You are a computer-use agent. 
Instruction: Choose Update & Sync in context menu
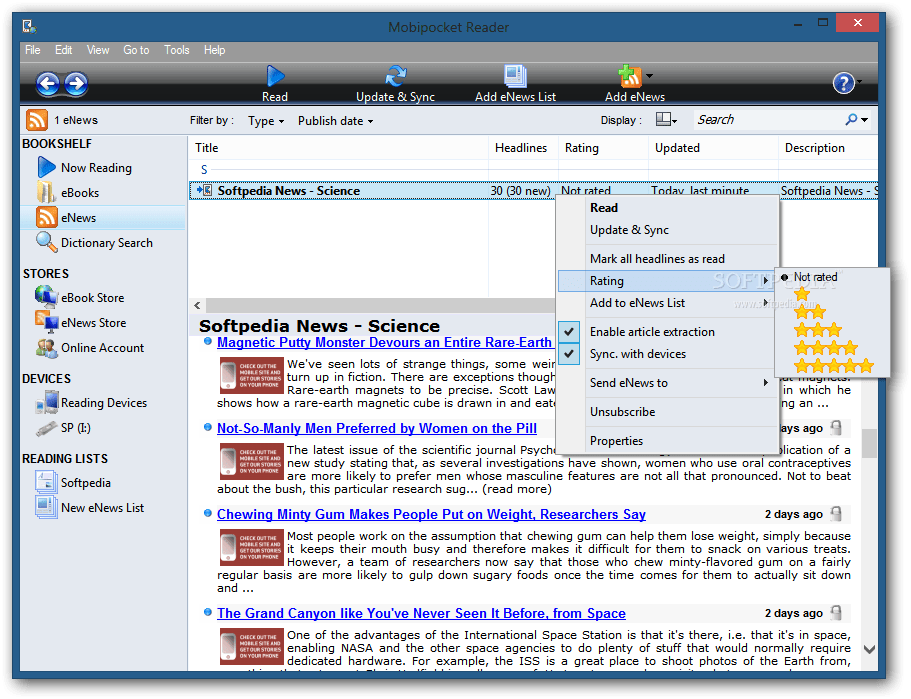pyautogui.click(x=668, y=230)
